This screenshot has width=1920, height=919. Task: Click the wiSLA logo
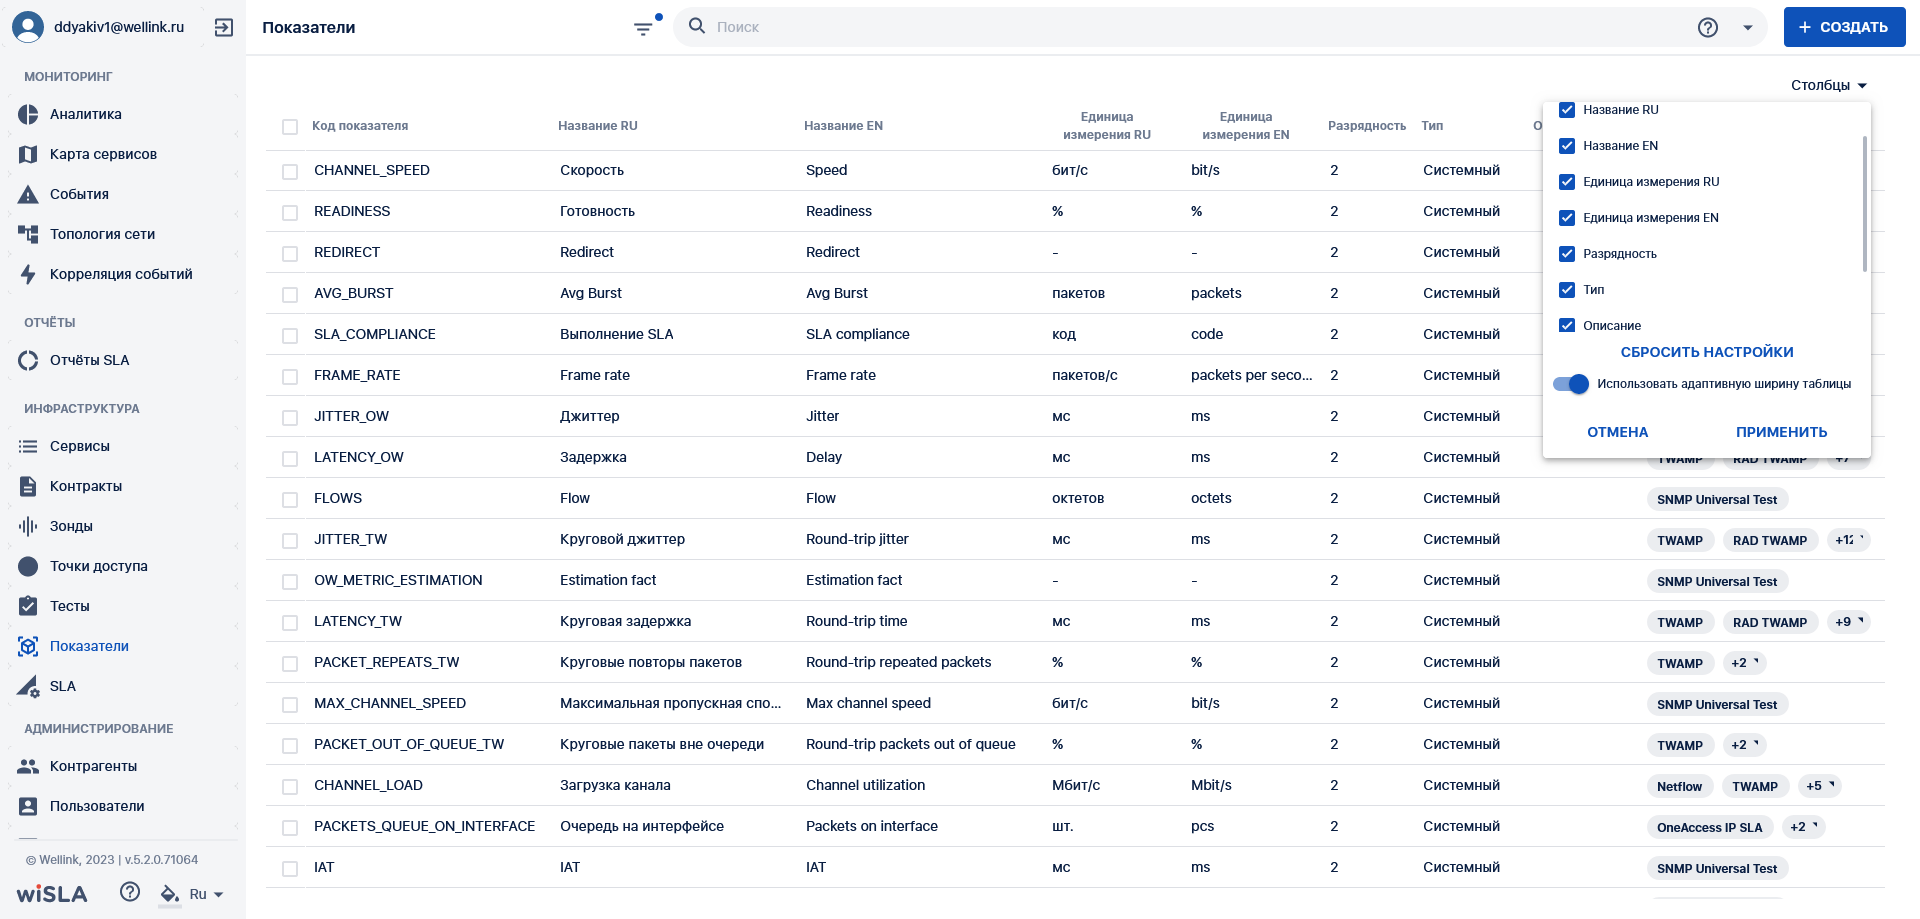(x=52, y=894)
